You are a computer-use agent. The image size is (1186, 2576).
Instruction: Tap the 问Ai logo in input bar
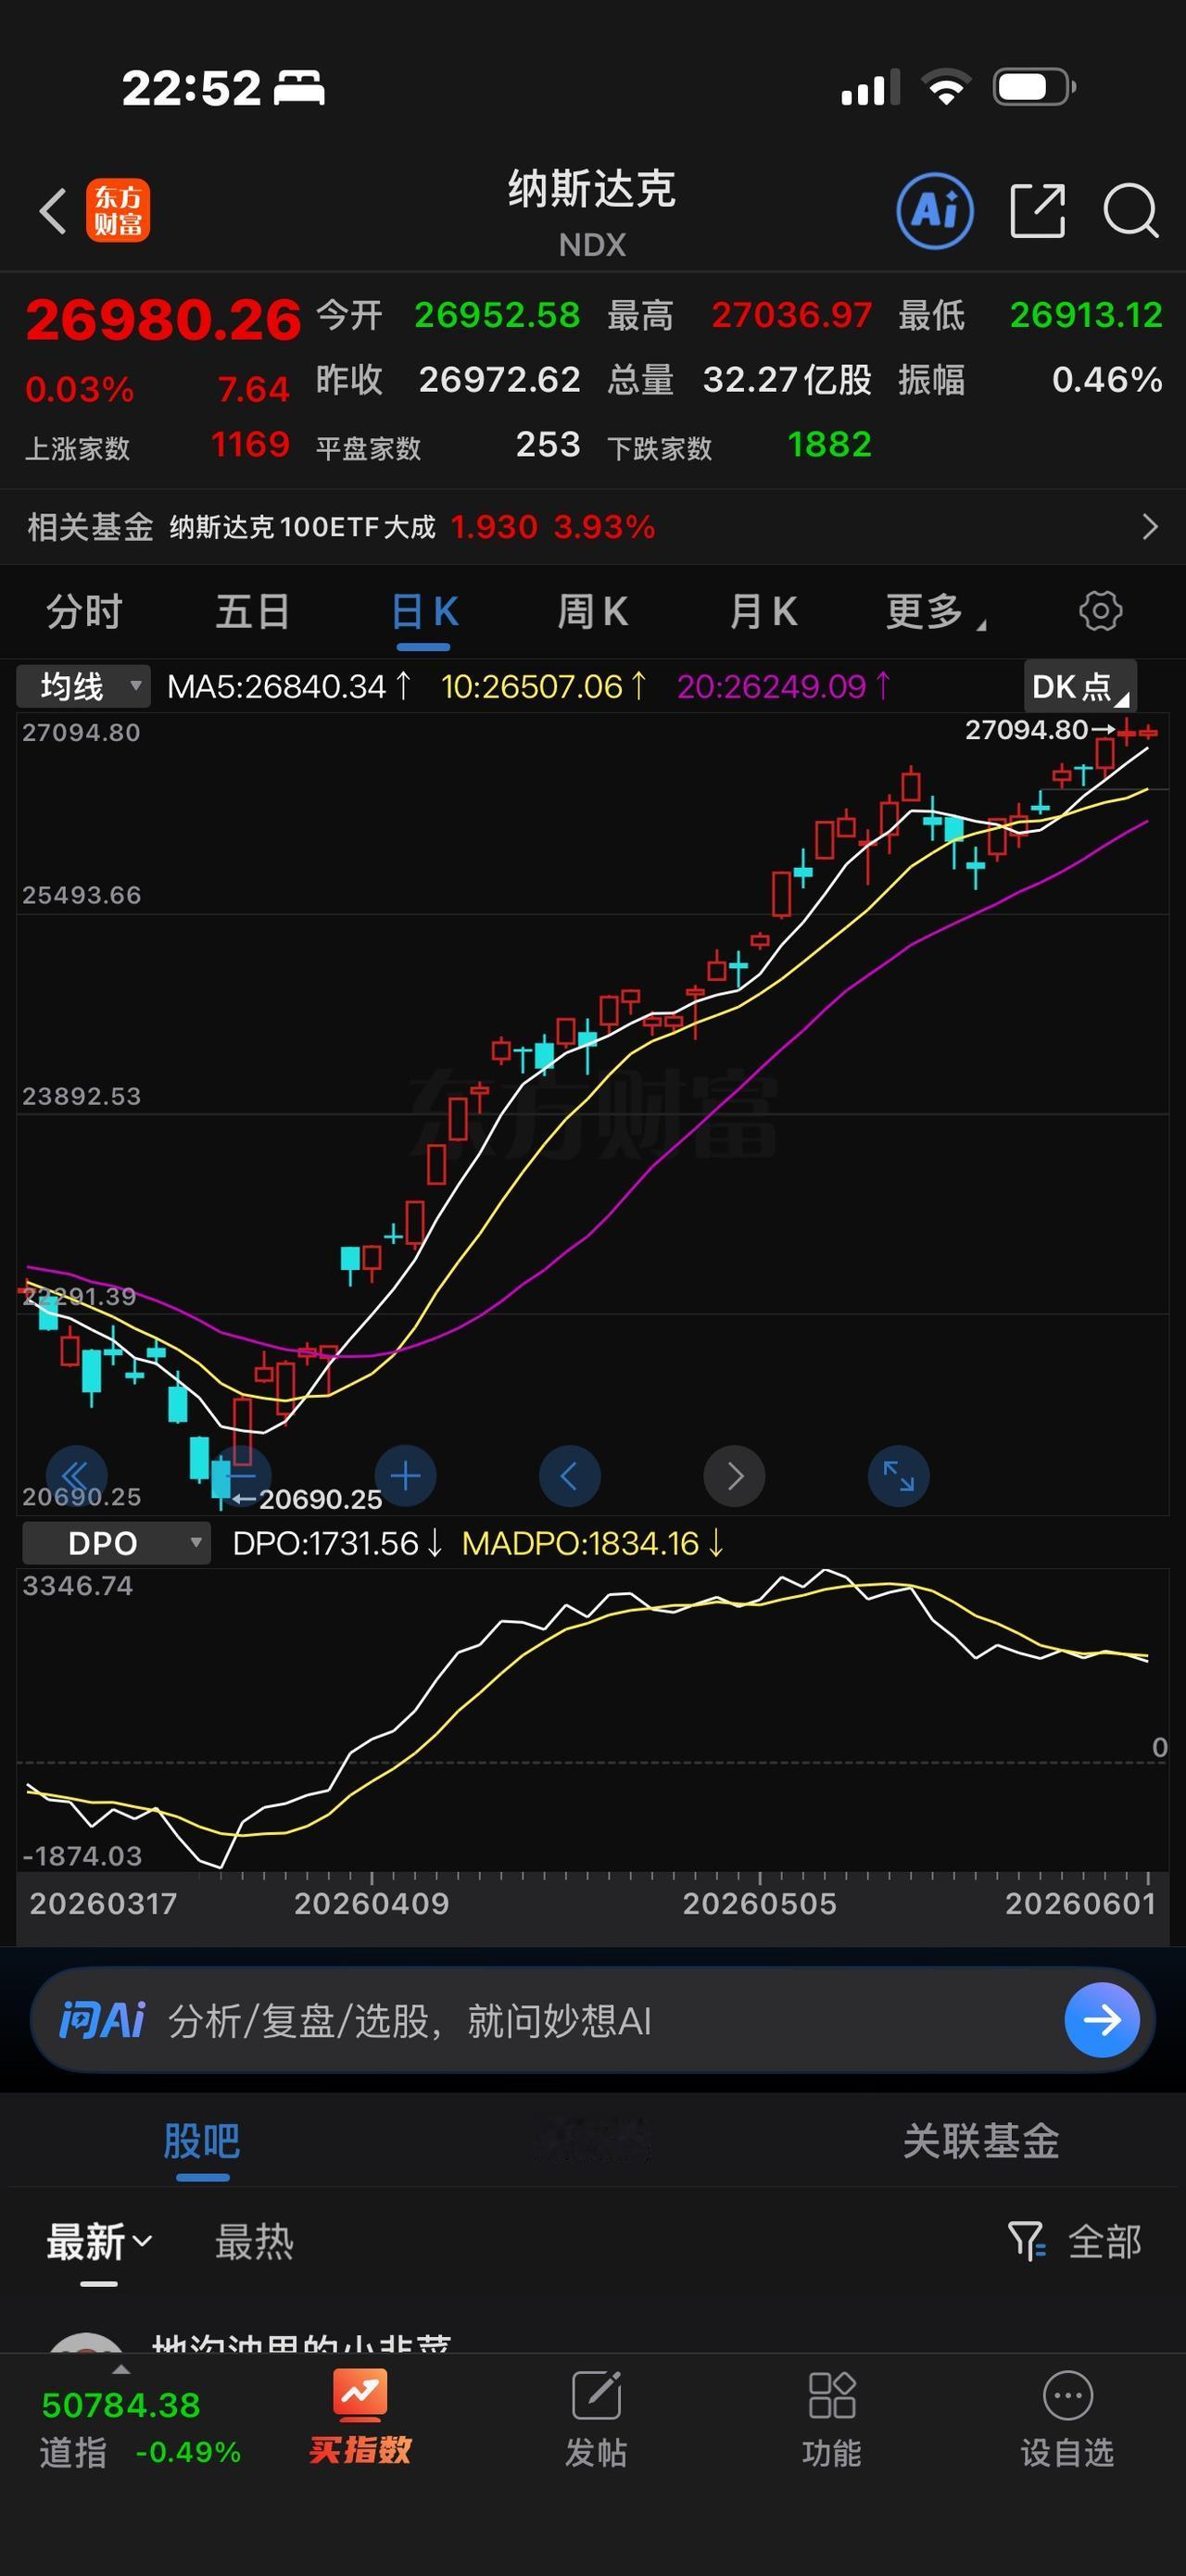click(102, 2021)
